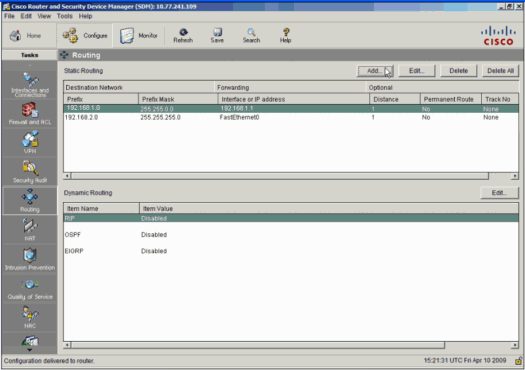Click the Delete All button

click(x=500, y=71)
